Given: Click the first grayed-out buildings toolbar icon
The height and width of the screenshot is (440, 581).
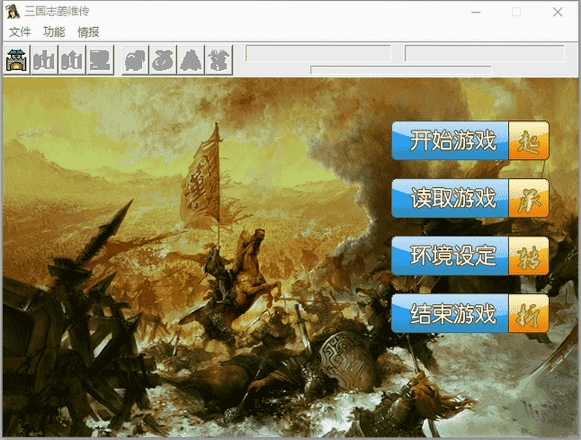Looking at the screenshot, I should point(44,60).
